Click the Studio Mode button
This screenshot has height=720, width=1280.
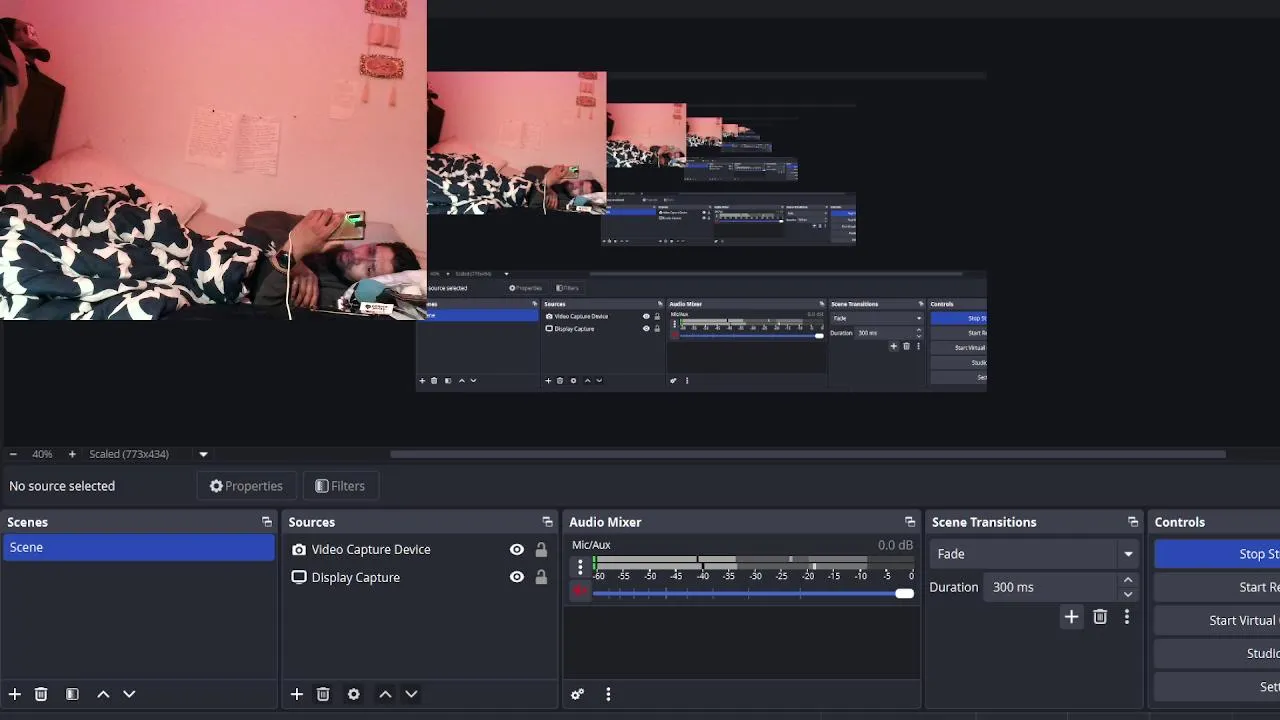(1217, 653)
